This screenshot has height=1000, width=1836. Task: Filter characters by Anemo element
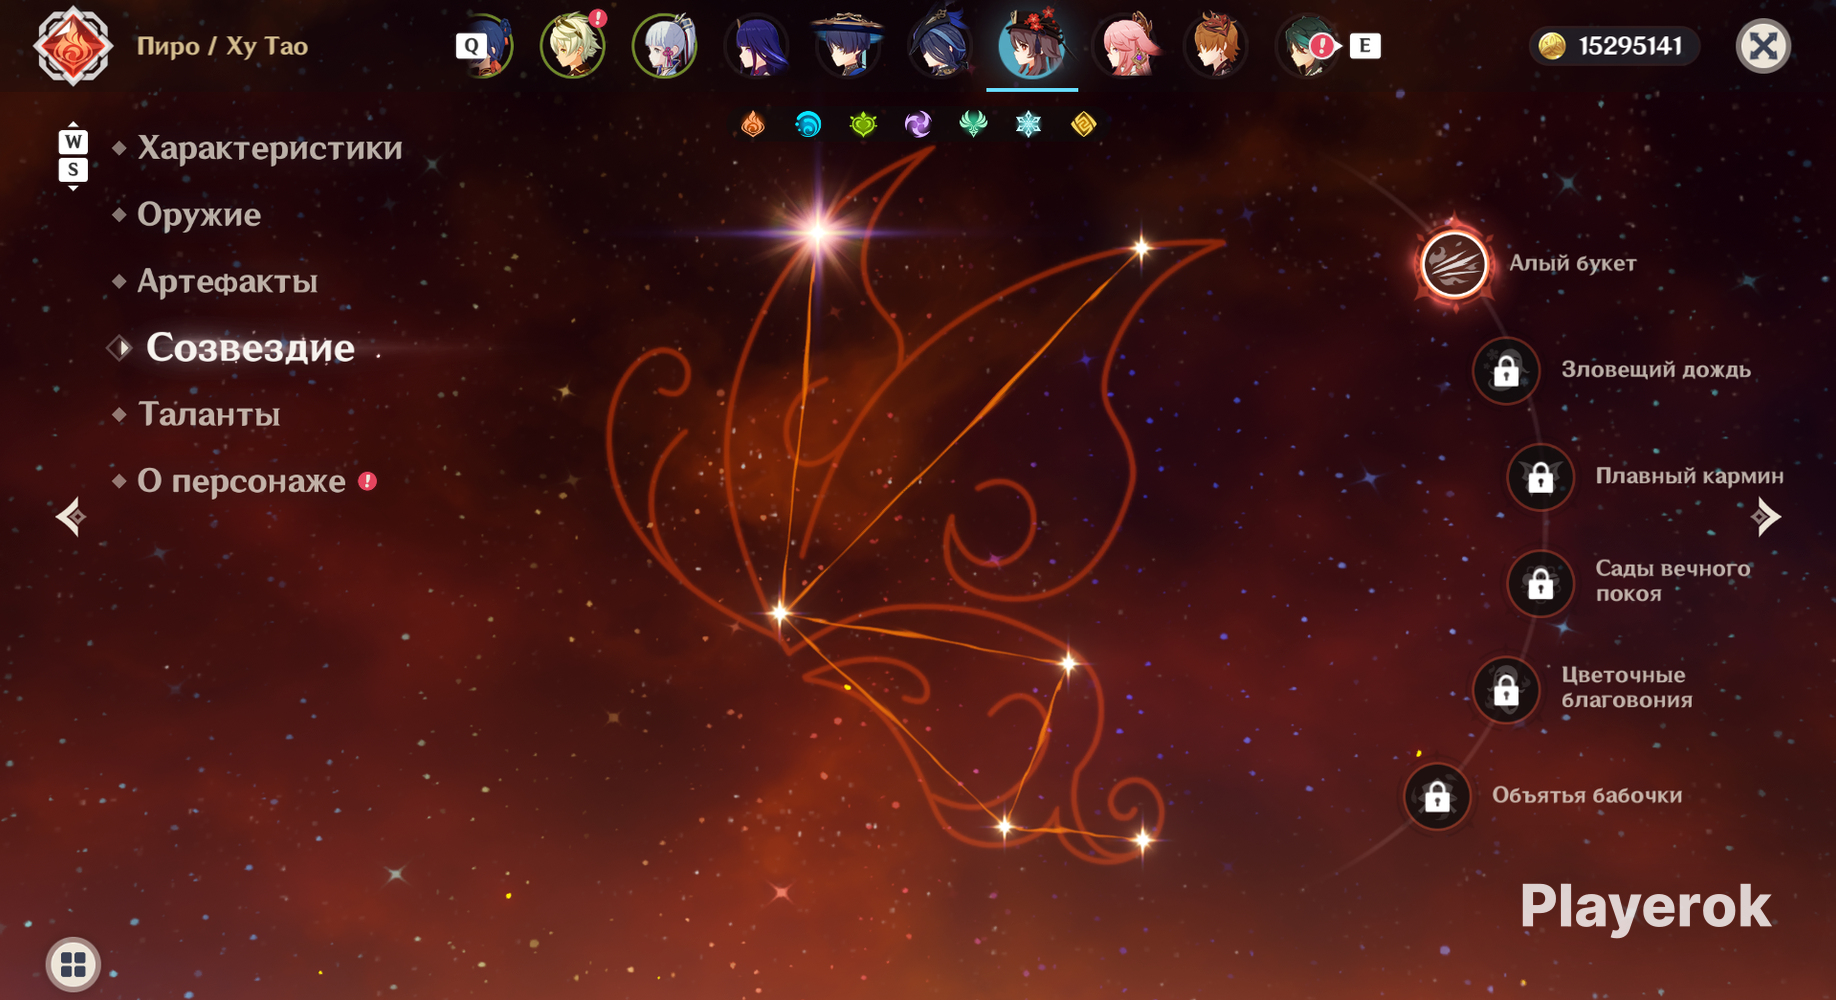point(973,124)
